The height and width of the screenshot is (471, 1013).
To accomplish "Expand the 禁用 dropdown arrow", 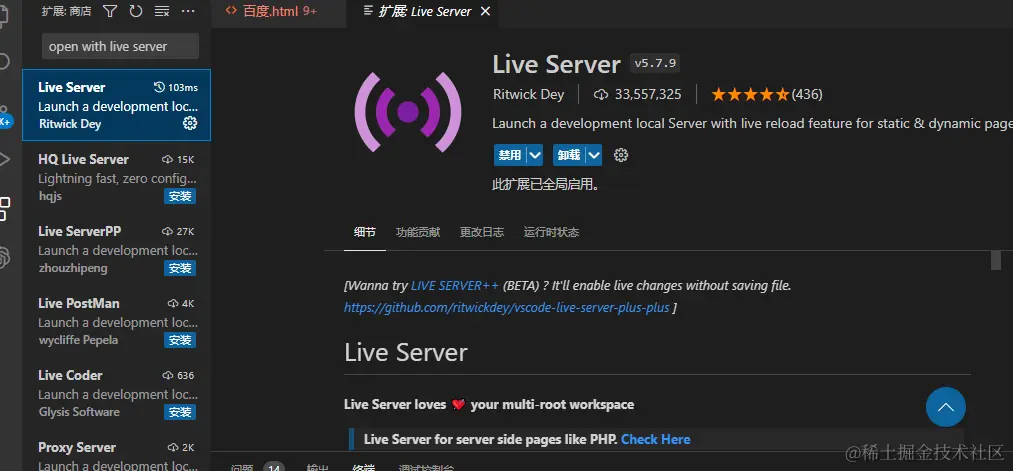I will click(535, 155).
